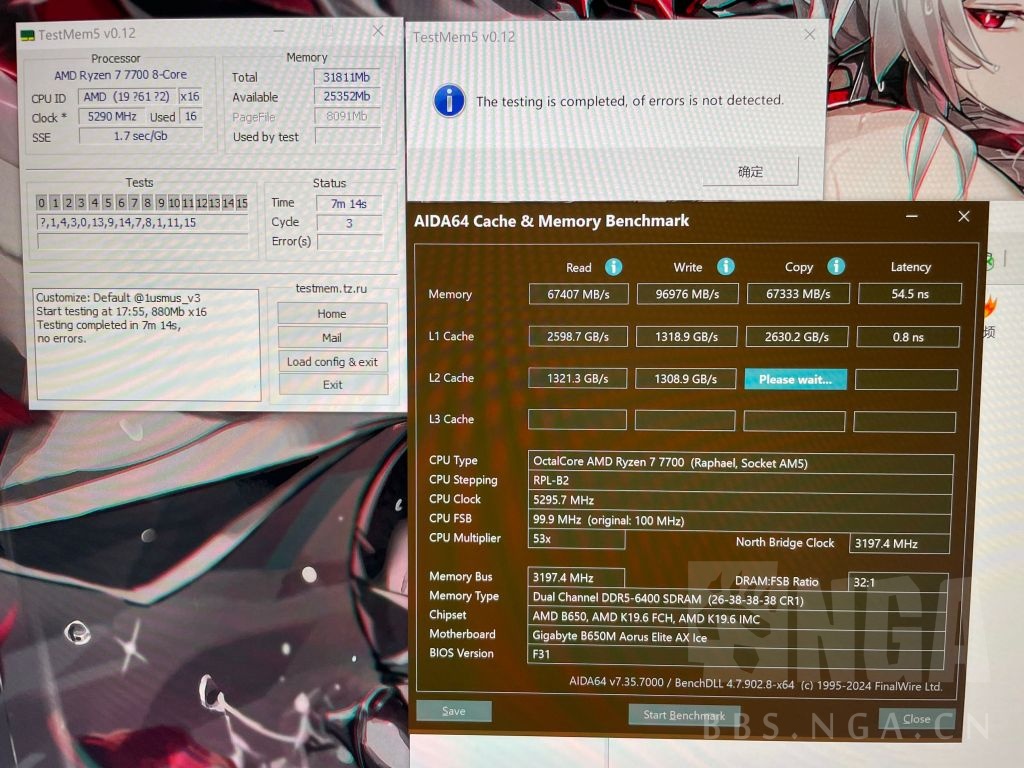Screen dimensions: 1024x768
Task: Click the info icon beside the Copy column
Action: point(837,267)
